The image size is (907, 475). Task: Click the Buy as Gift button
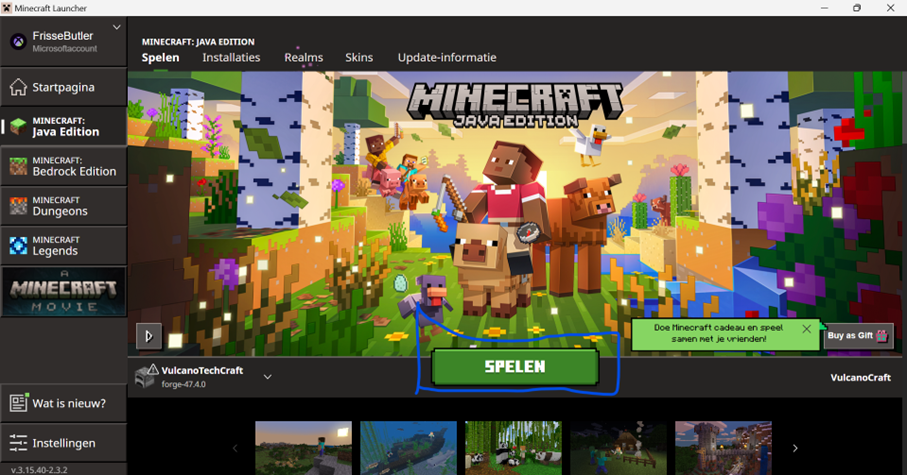(x=858, y=336)
